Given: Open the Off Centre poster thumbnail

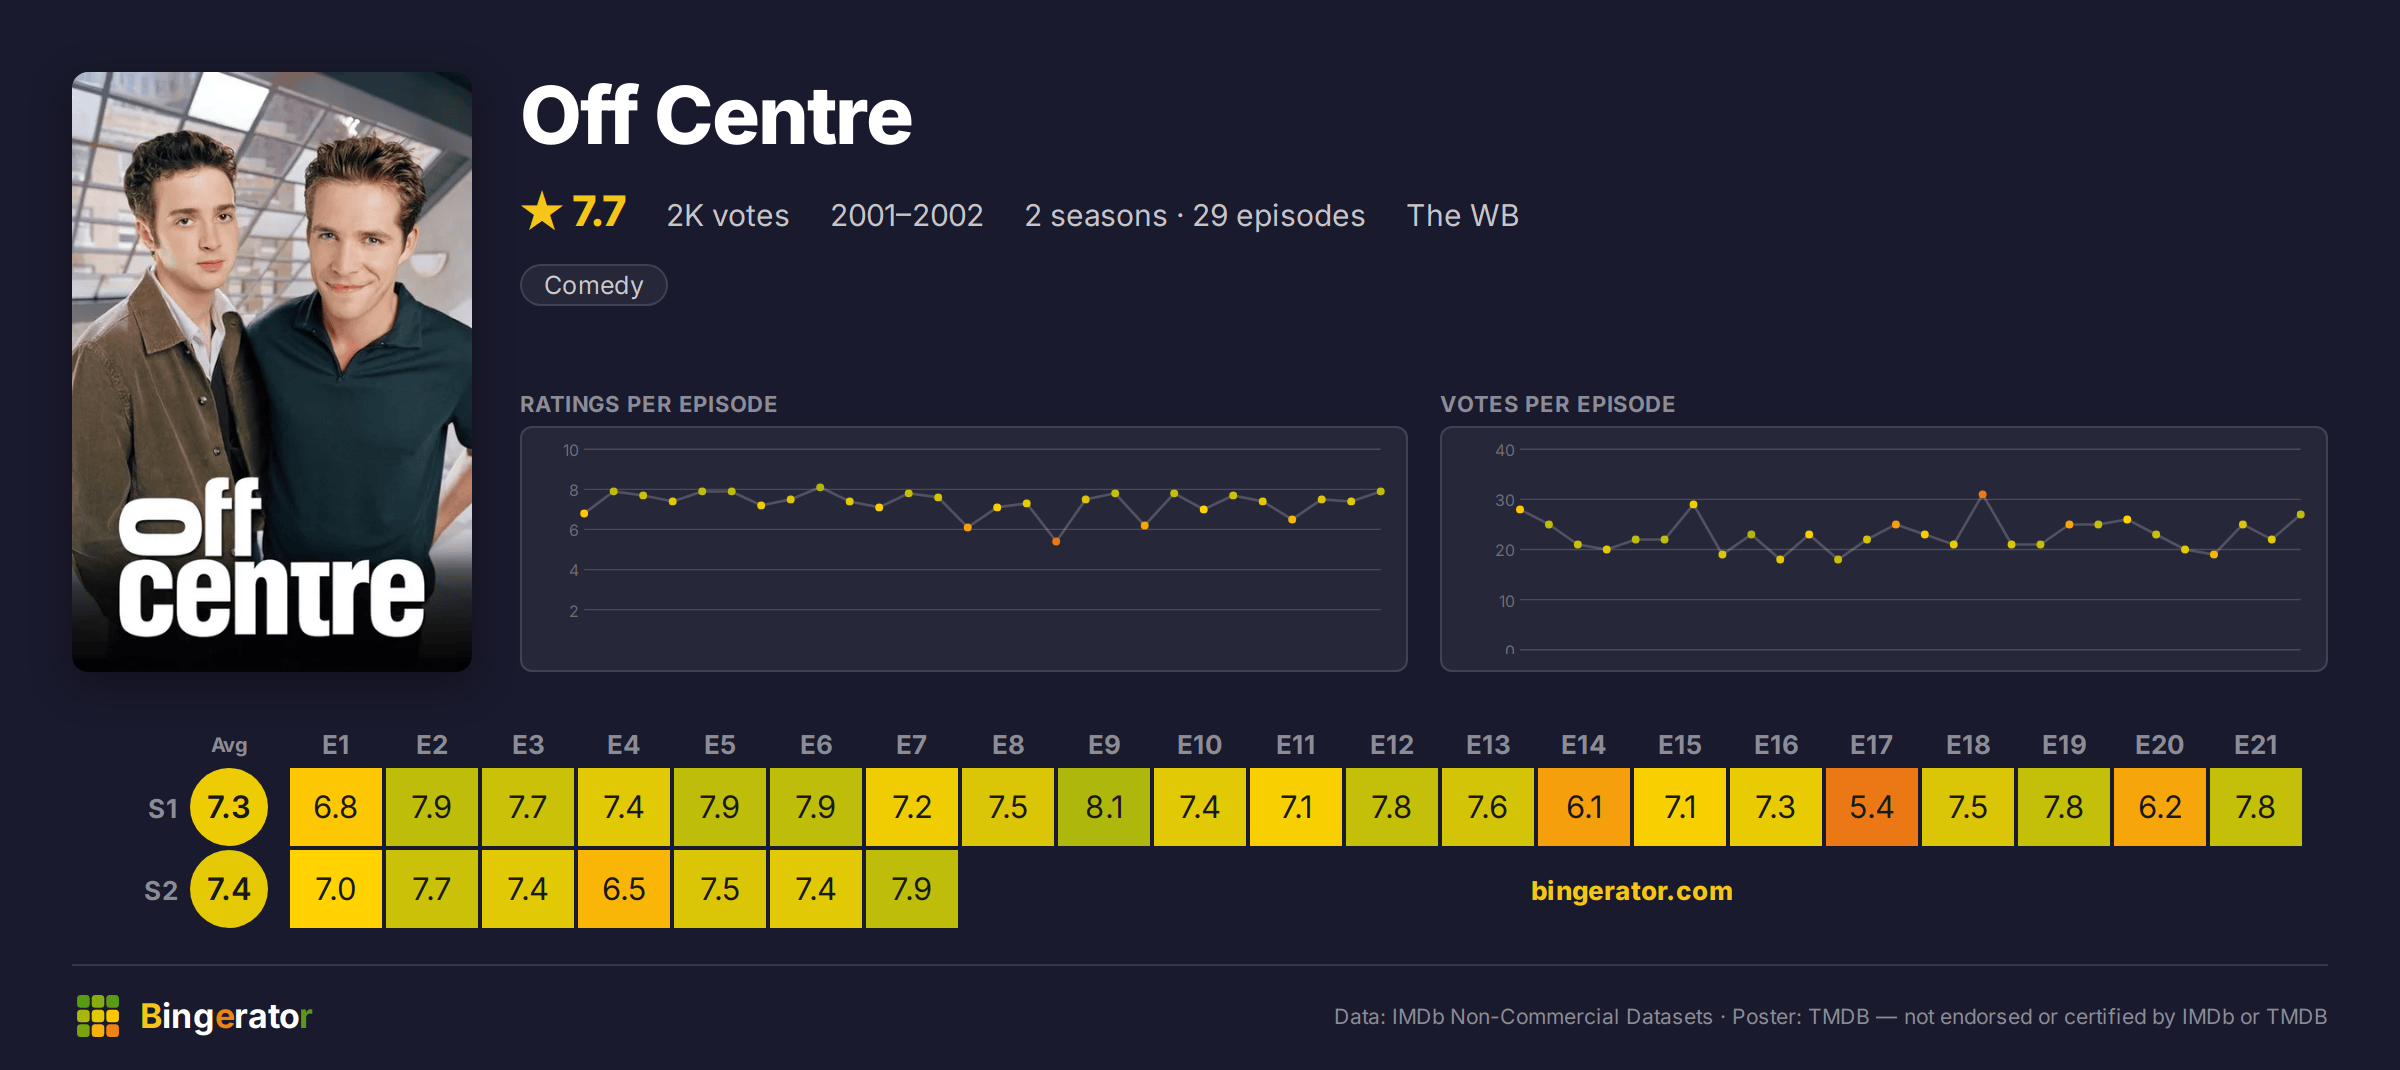Looking at the screenshot, I should 272,371.
